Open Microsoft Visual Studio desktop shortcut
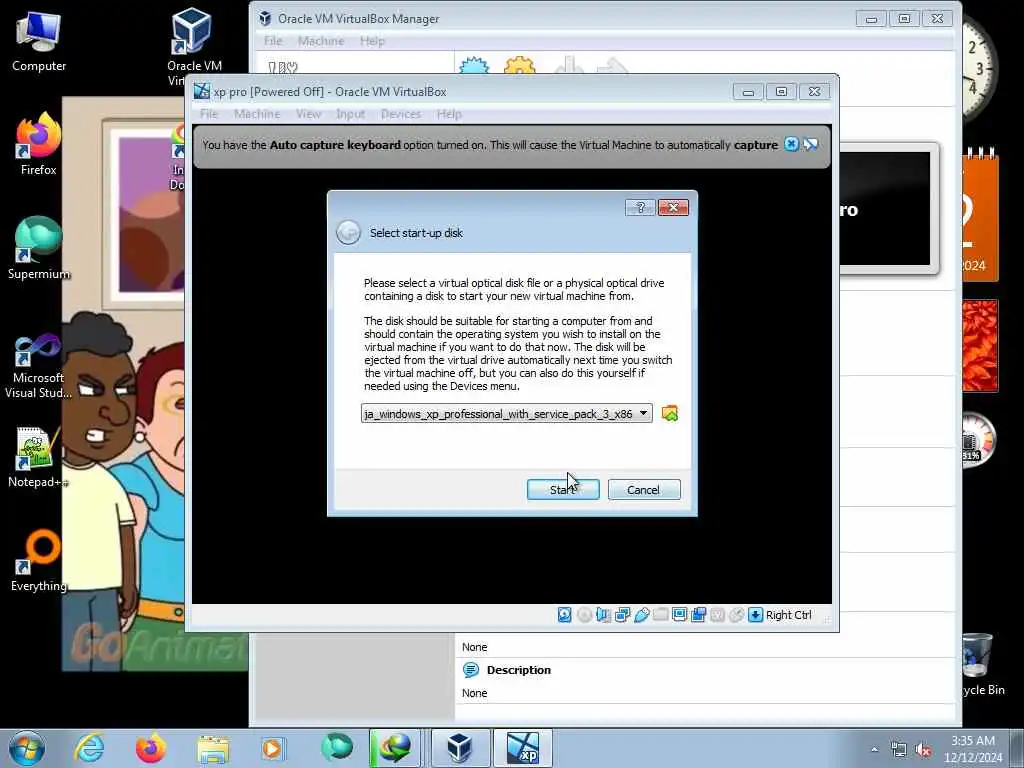 click(x=39, y=366)
